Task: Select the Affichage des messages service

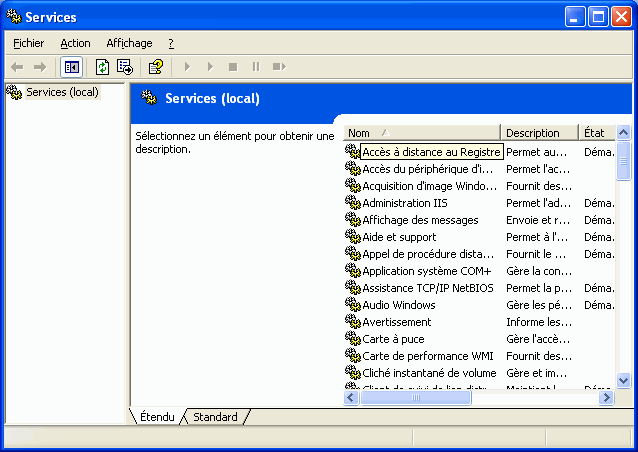Action: click(420, 220)
